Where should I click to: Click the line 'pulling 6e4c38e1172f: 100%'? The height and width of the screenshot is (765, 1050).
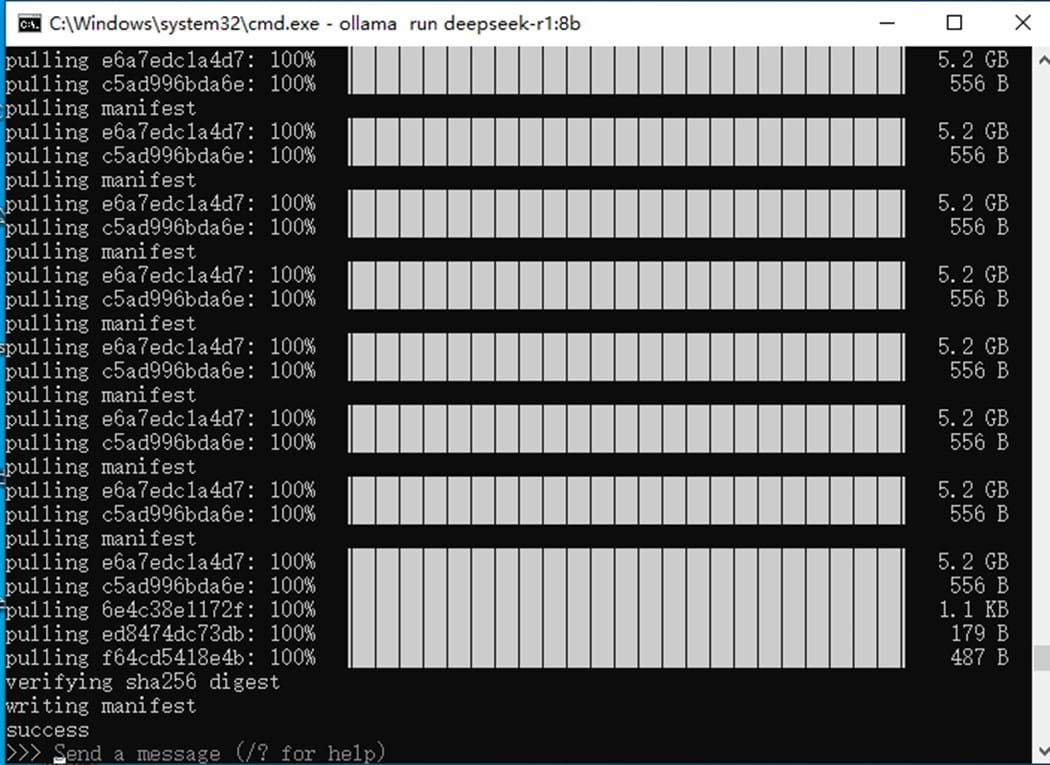(x=160, y=610)
